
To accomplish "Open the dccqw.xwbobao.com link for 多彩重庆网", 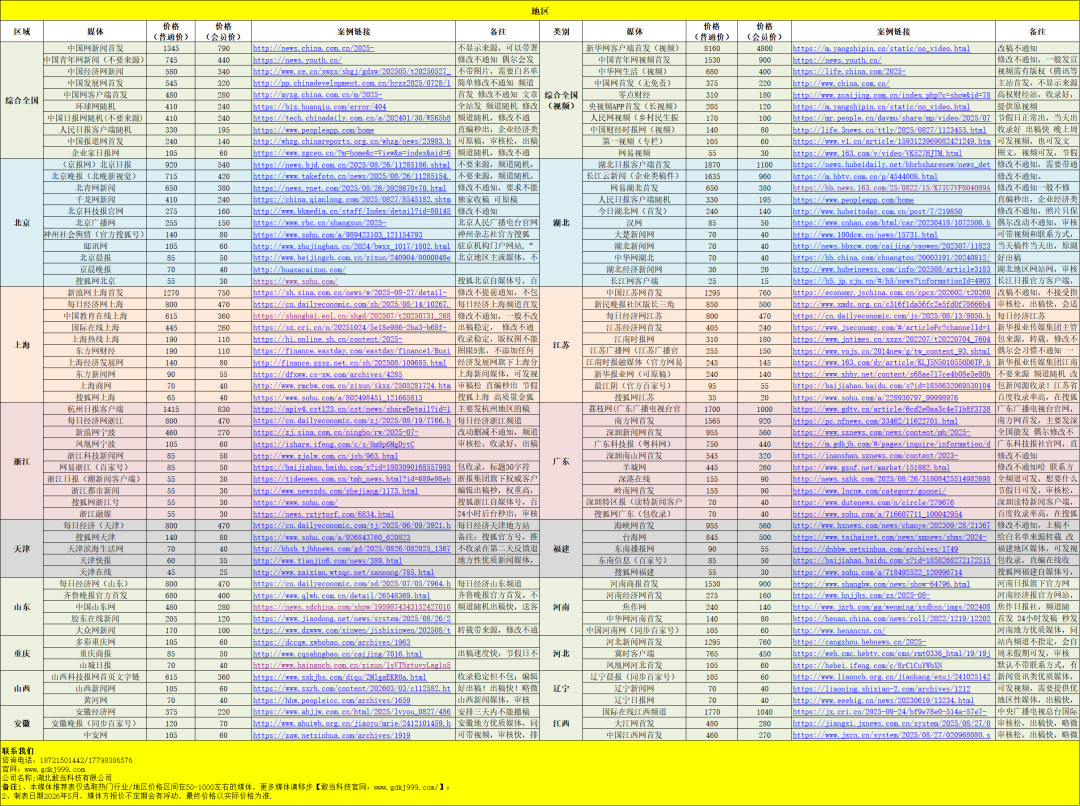I will click(331, 642).
